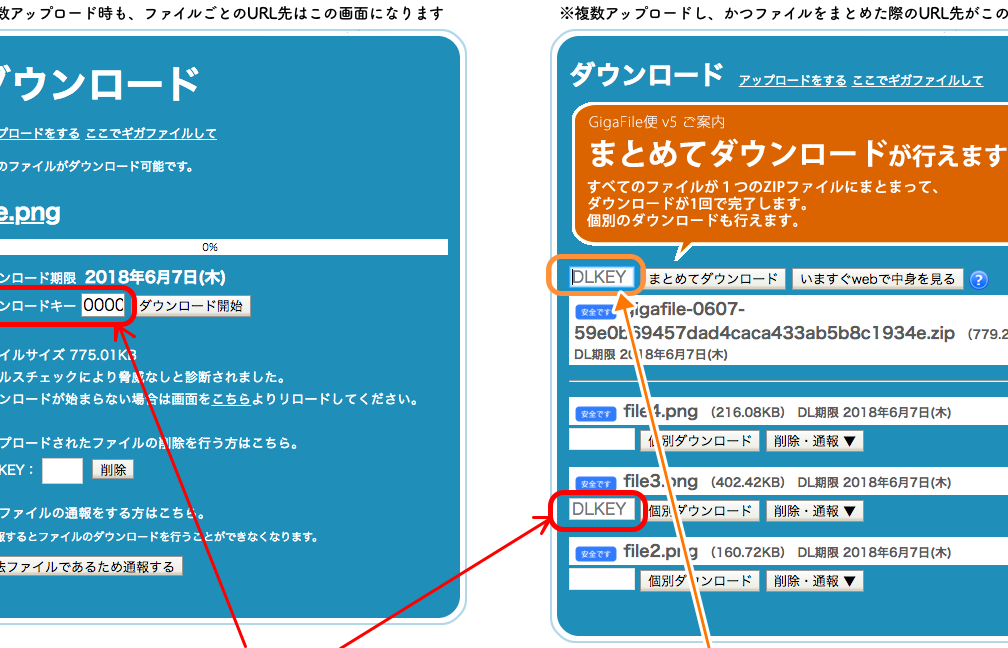Click the 安全です badge next to file3.png
The image size is (1008, 648).
pos(594,483)
